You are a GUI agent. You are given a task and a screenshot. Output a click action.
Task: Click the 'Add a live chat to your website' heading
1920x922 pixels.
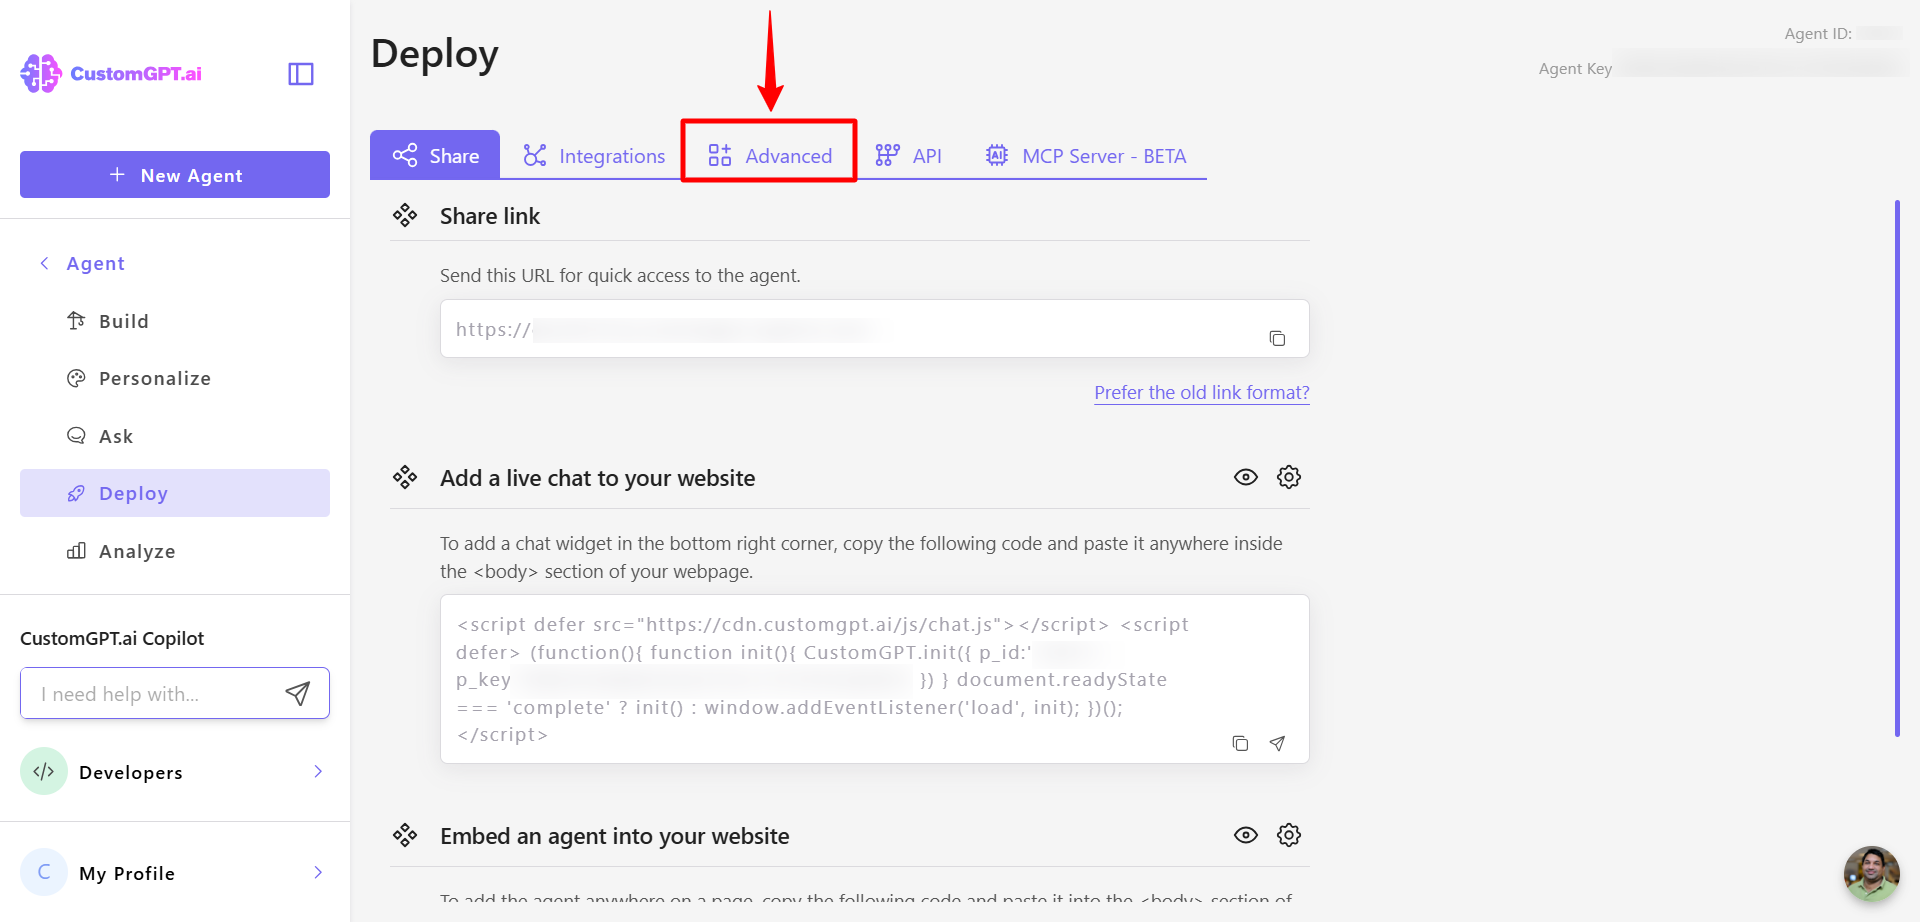597,478
